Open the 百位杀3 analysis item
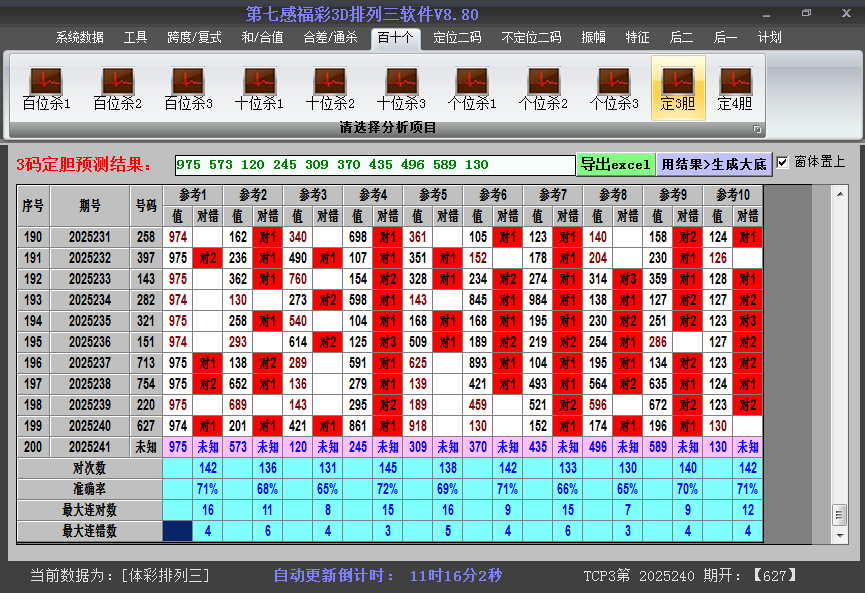 coord(188,88)
